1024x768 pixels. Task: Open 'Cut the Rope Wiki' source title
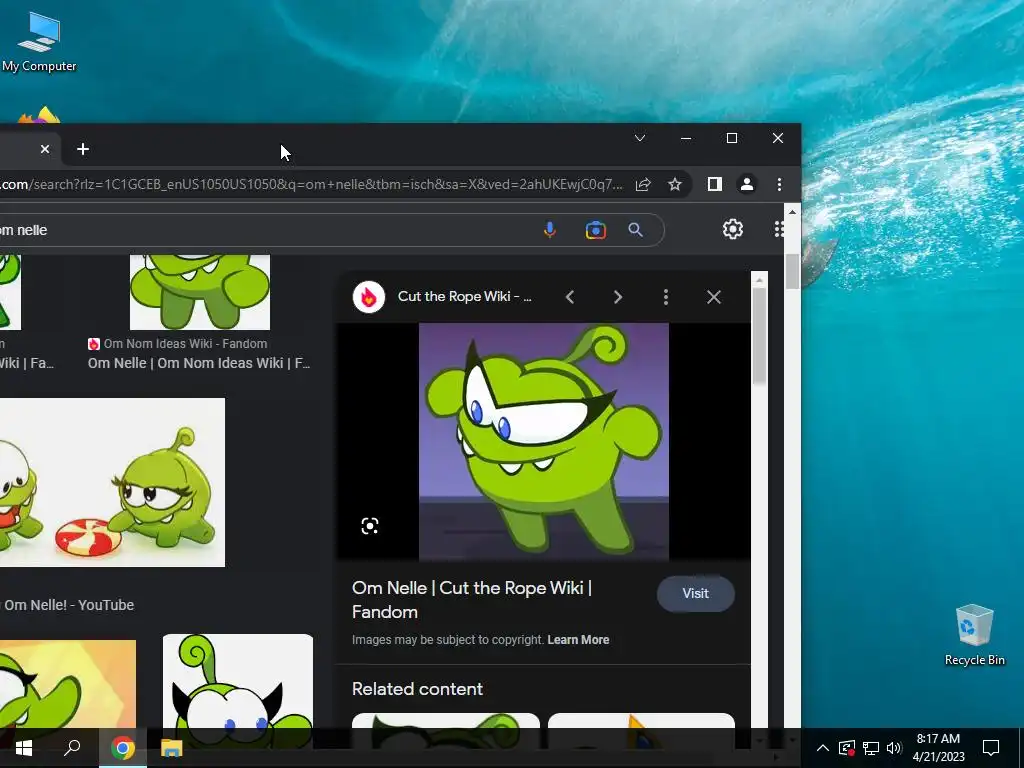tap(464, 296)
